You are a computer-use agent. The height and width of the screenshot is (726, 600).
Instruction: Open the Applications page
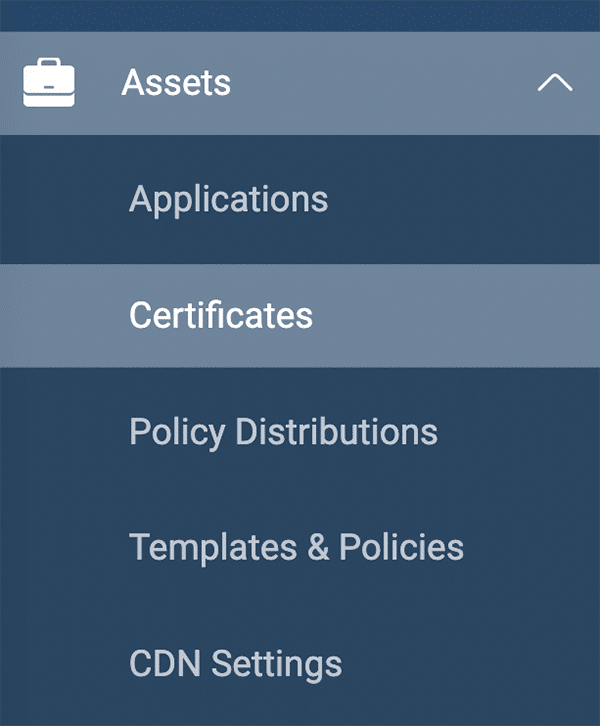[x=228, y=199]
